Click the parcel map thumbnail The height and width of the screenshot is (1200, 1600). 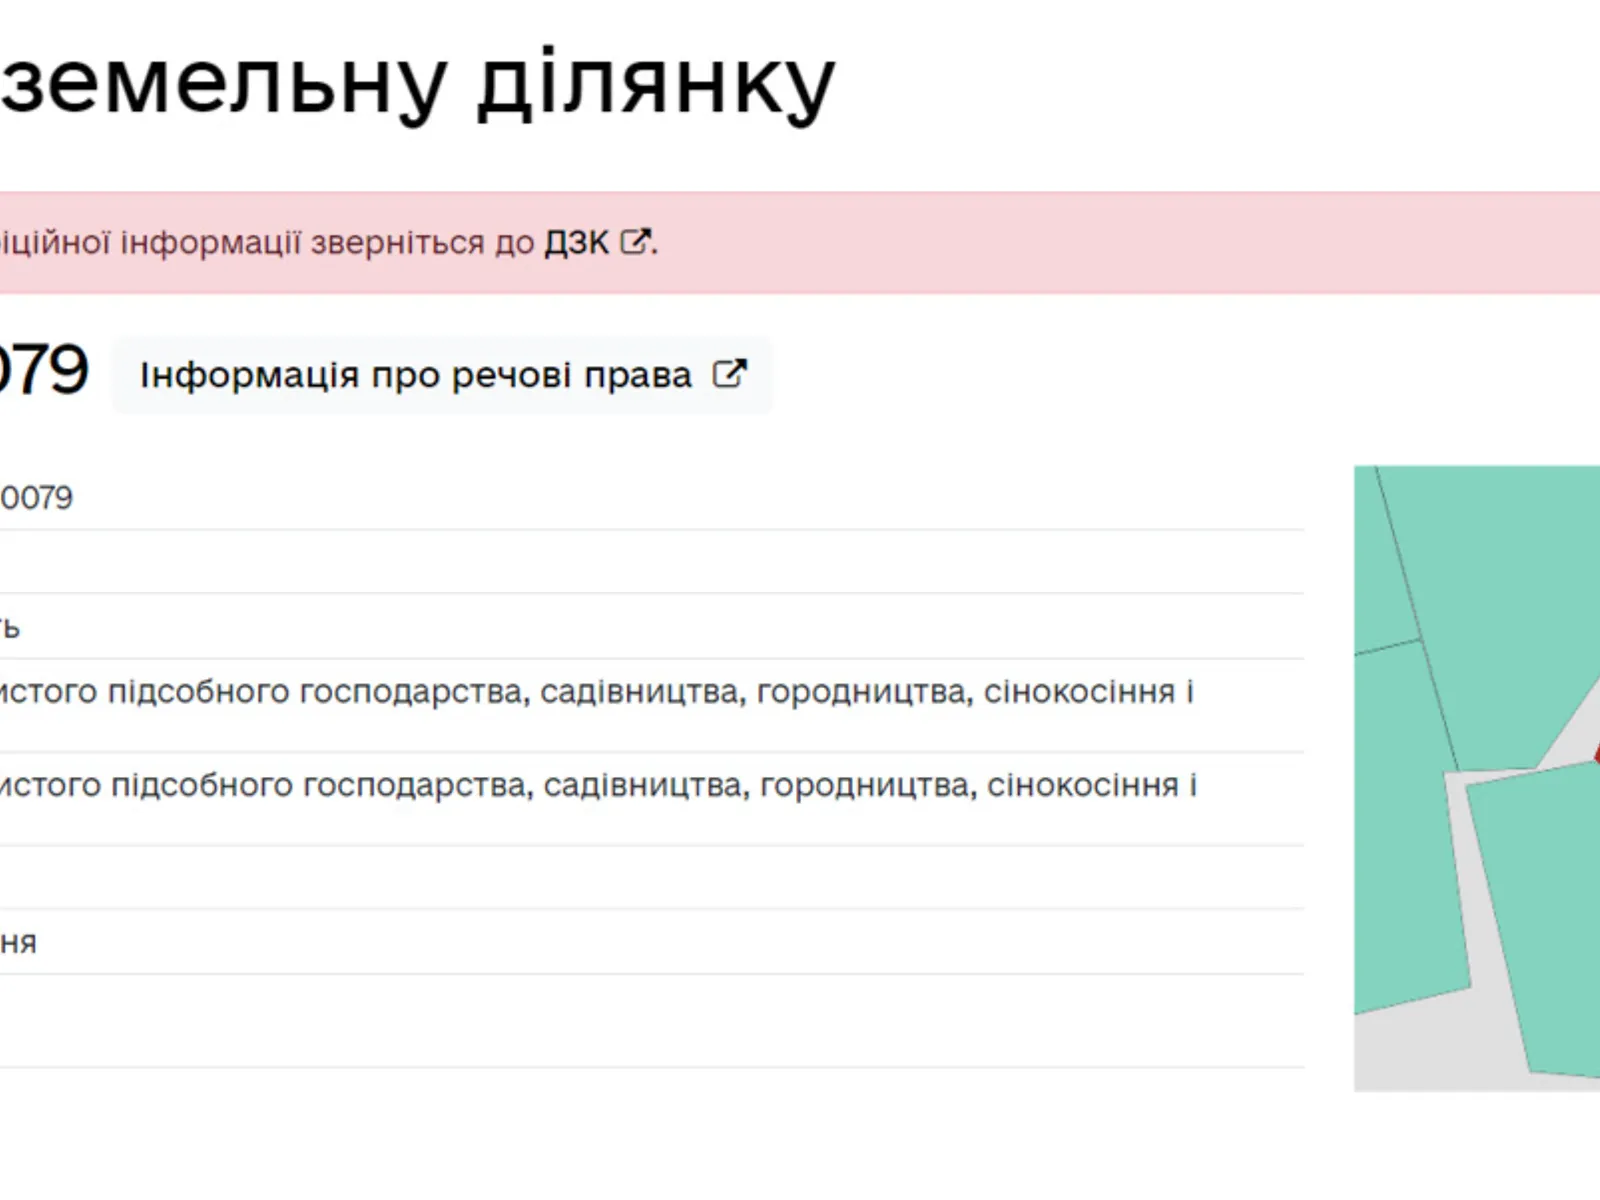(x=1477, y=778)
